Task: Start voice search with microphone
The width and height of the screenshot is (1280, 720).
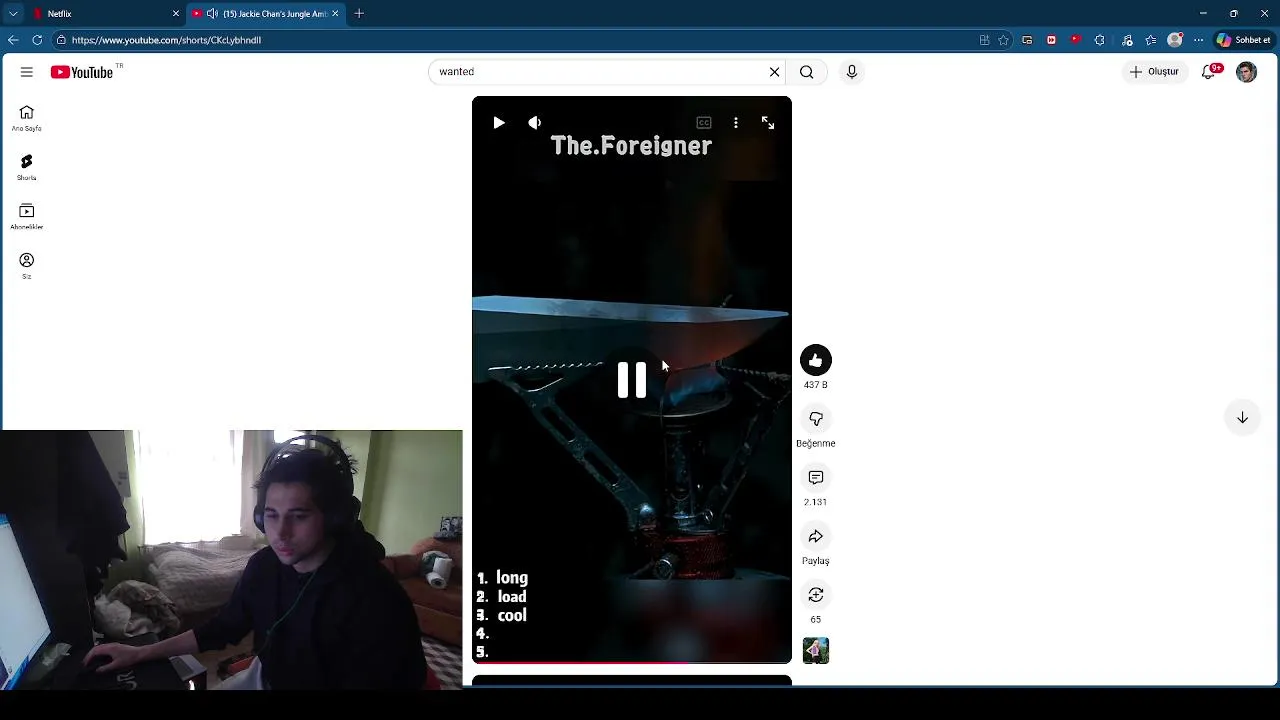Action: (x=852, y=72)
